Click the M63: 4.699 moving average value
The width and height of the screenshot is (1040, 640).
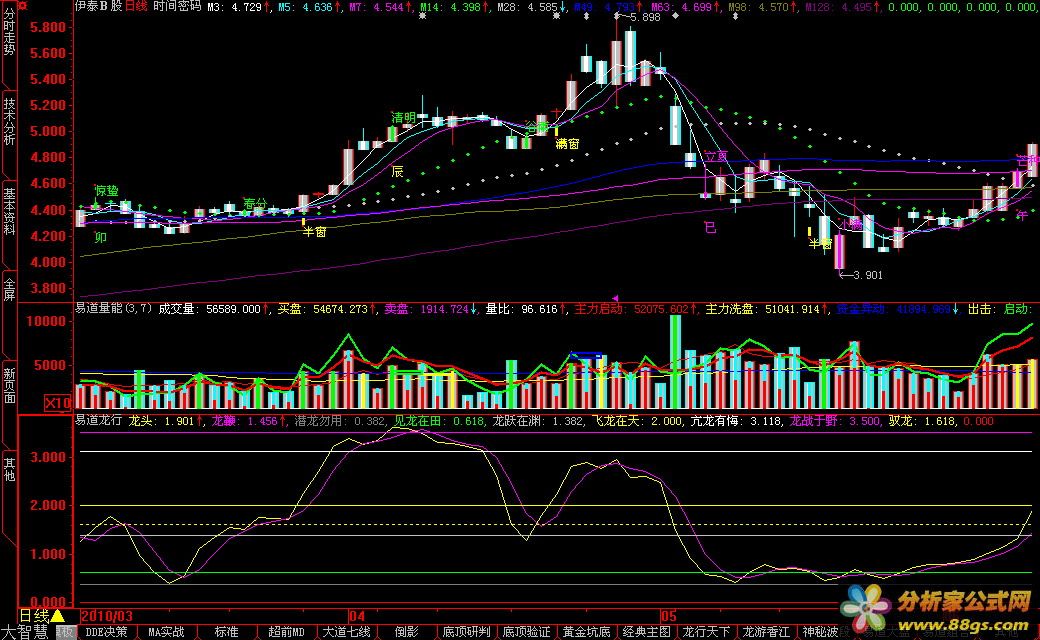(x=684, y=7)
